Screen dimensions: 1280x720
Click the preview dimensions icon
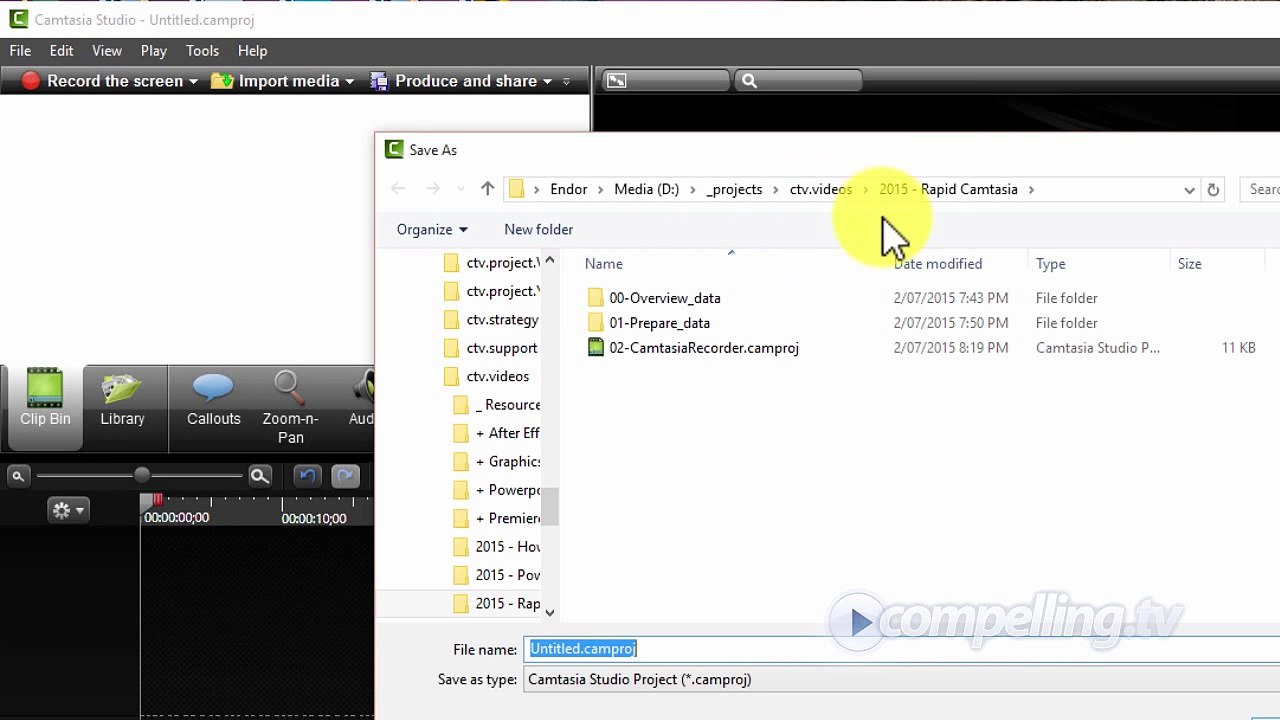click(616, 81)
